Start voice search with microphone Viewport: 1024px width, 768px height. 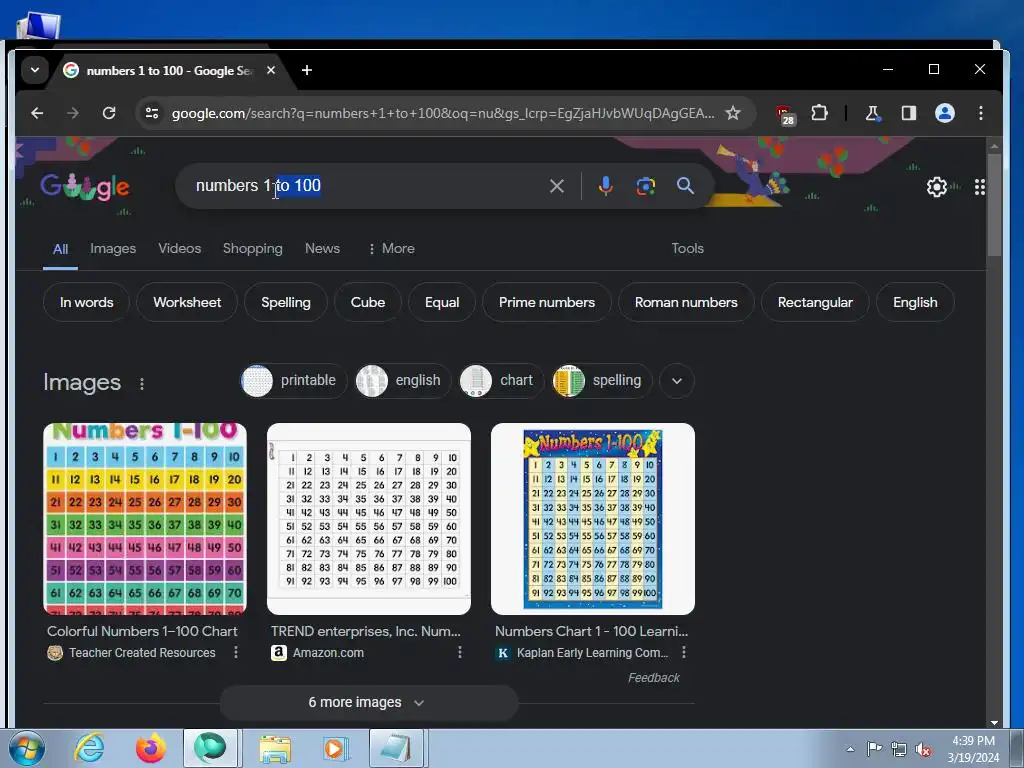[x=605, y=186]
